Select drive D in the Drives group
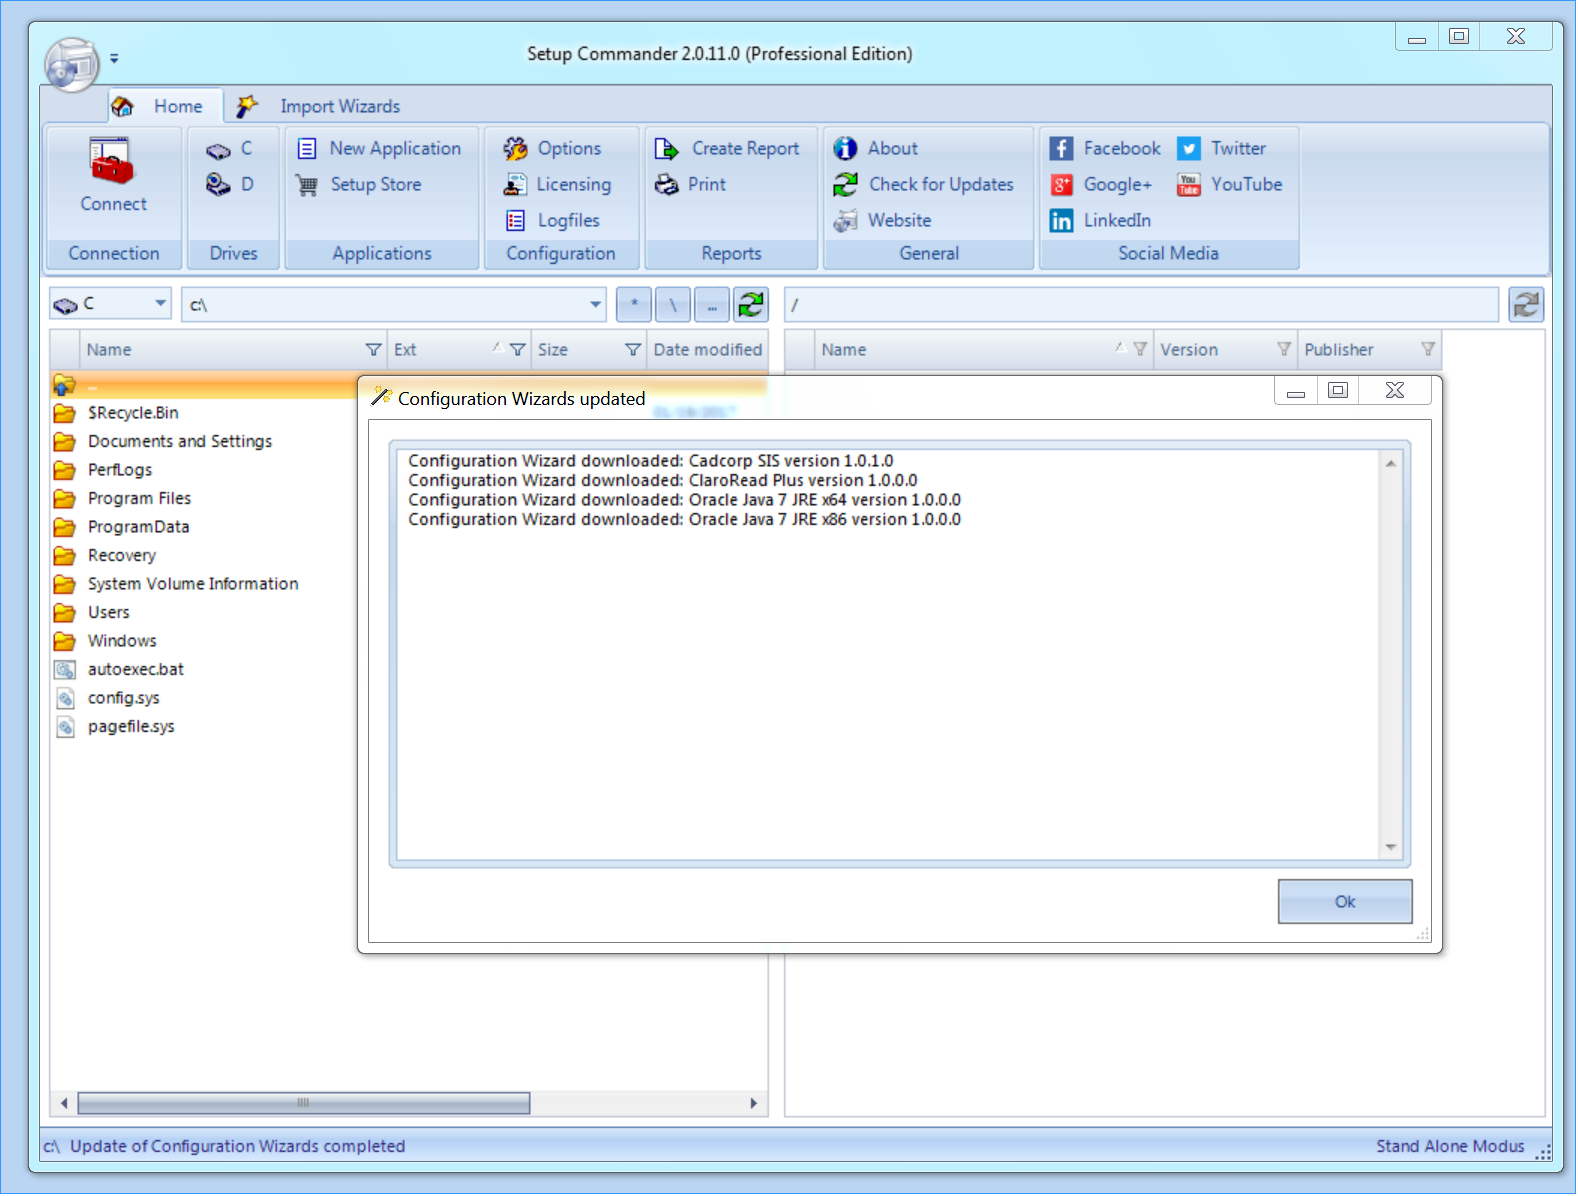1578x1196 pixels. click(230, 185)
